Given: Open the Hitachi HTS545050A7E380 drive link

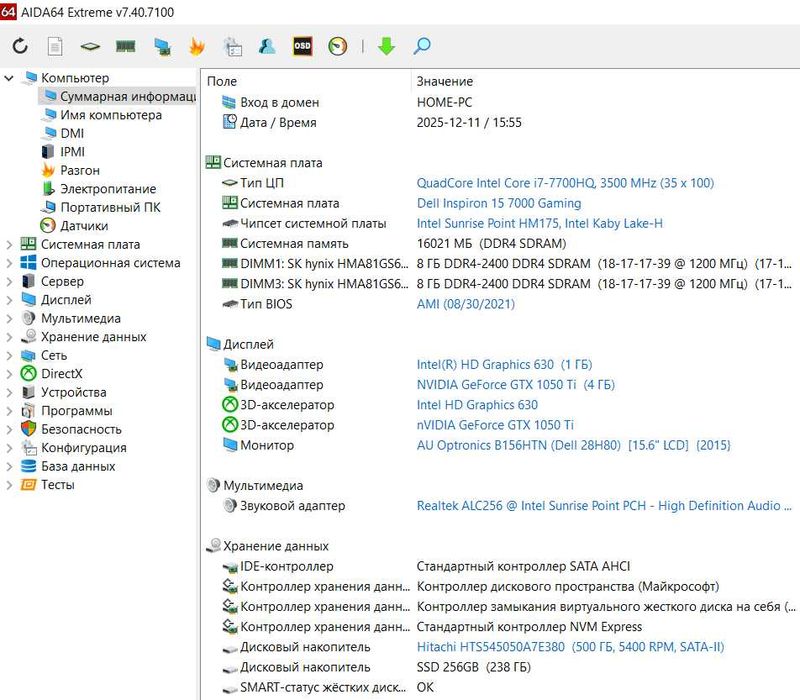Looking at the screenshot, I should 570,646.
